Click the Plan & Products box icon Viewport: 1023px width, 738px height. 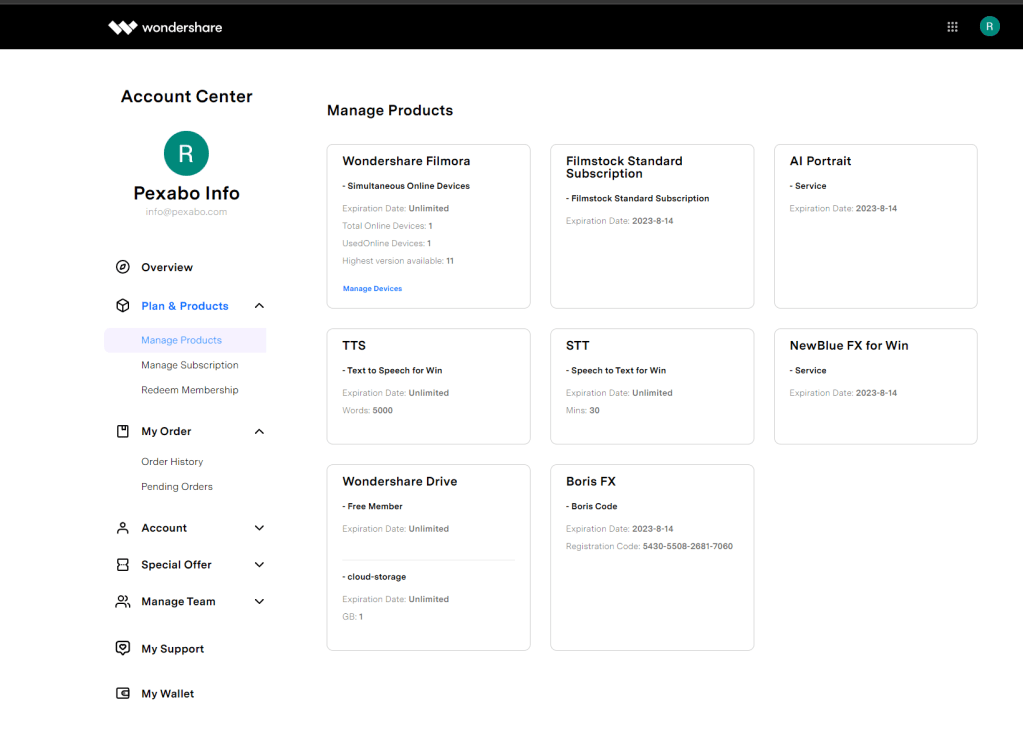tap(123, 305)
